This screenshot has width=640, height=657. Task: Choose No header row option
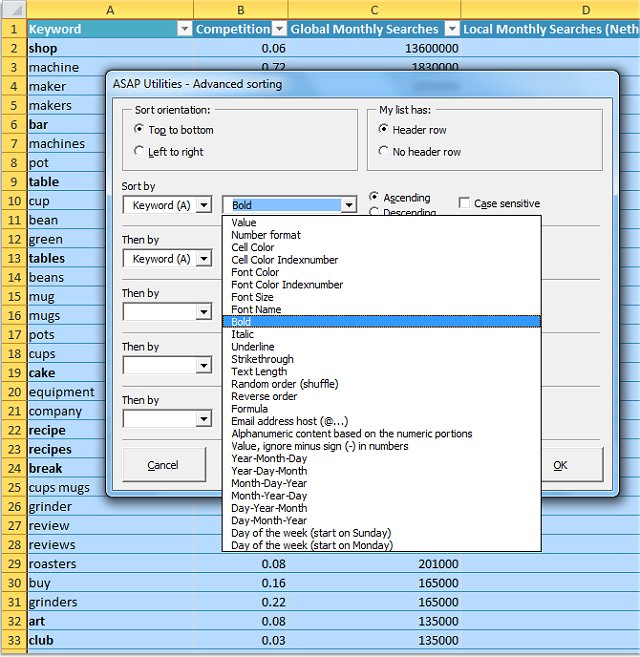point(383,151)
